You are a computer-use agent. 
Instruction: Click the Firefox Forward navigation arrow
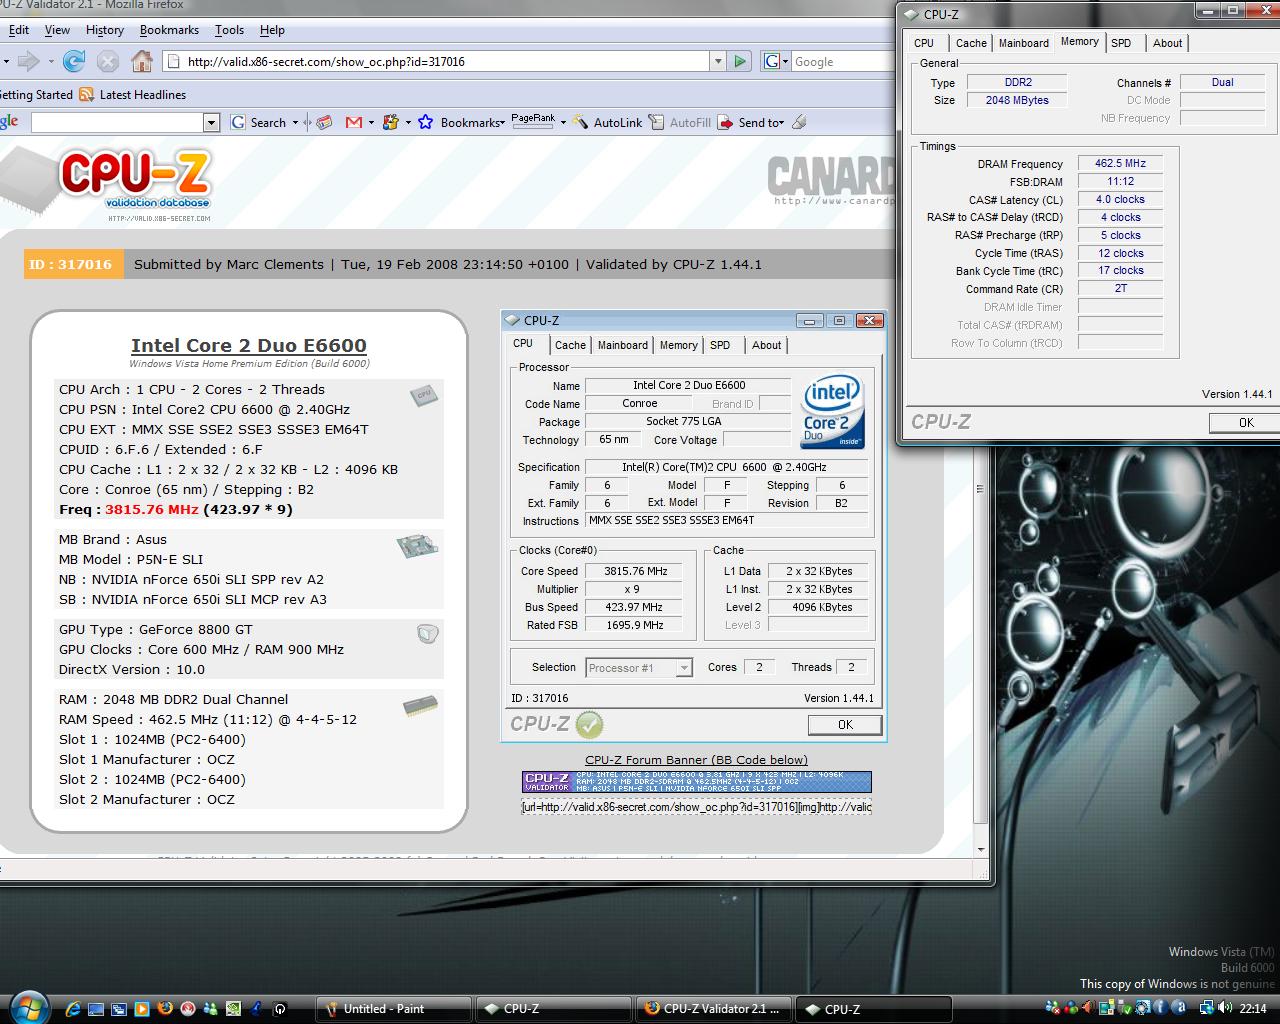(x=28, y=62)
